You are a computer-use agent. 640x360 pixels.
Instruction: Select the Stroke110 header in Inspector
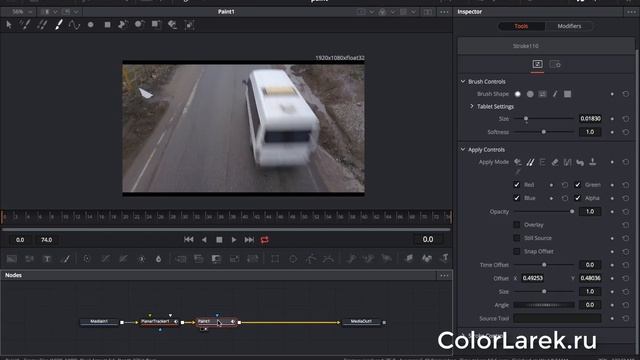[546, 46]
